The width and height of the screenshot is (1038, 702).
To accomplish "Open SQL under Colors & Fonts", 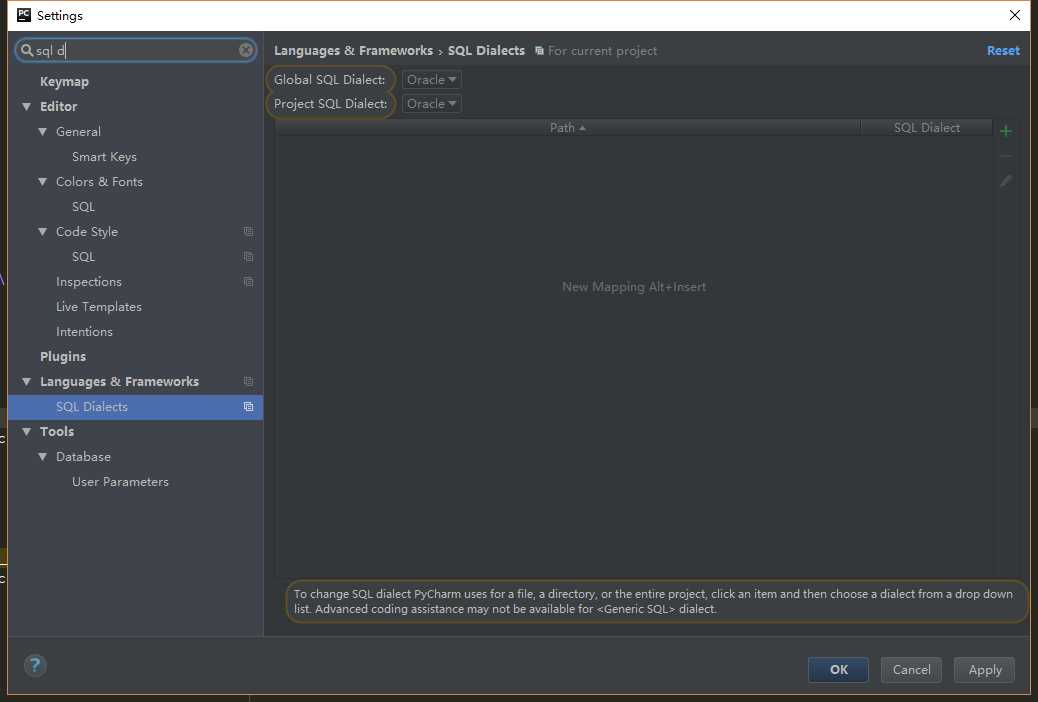I will 83,207.
